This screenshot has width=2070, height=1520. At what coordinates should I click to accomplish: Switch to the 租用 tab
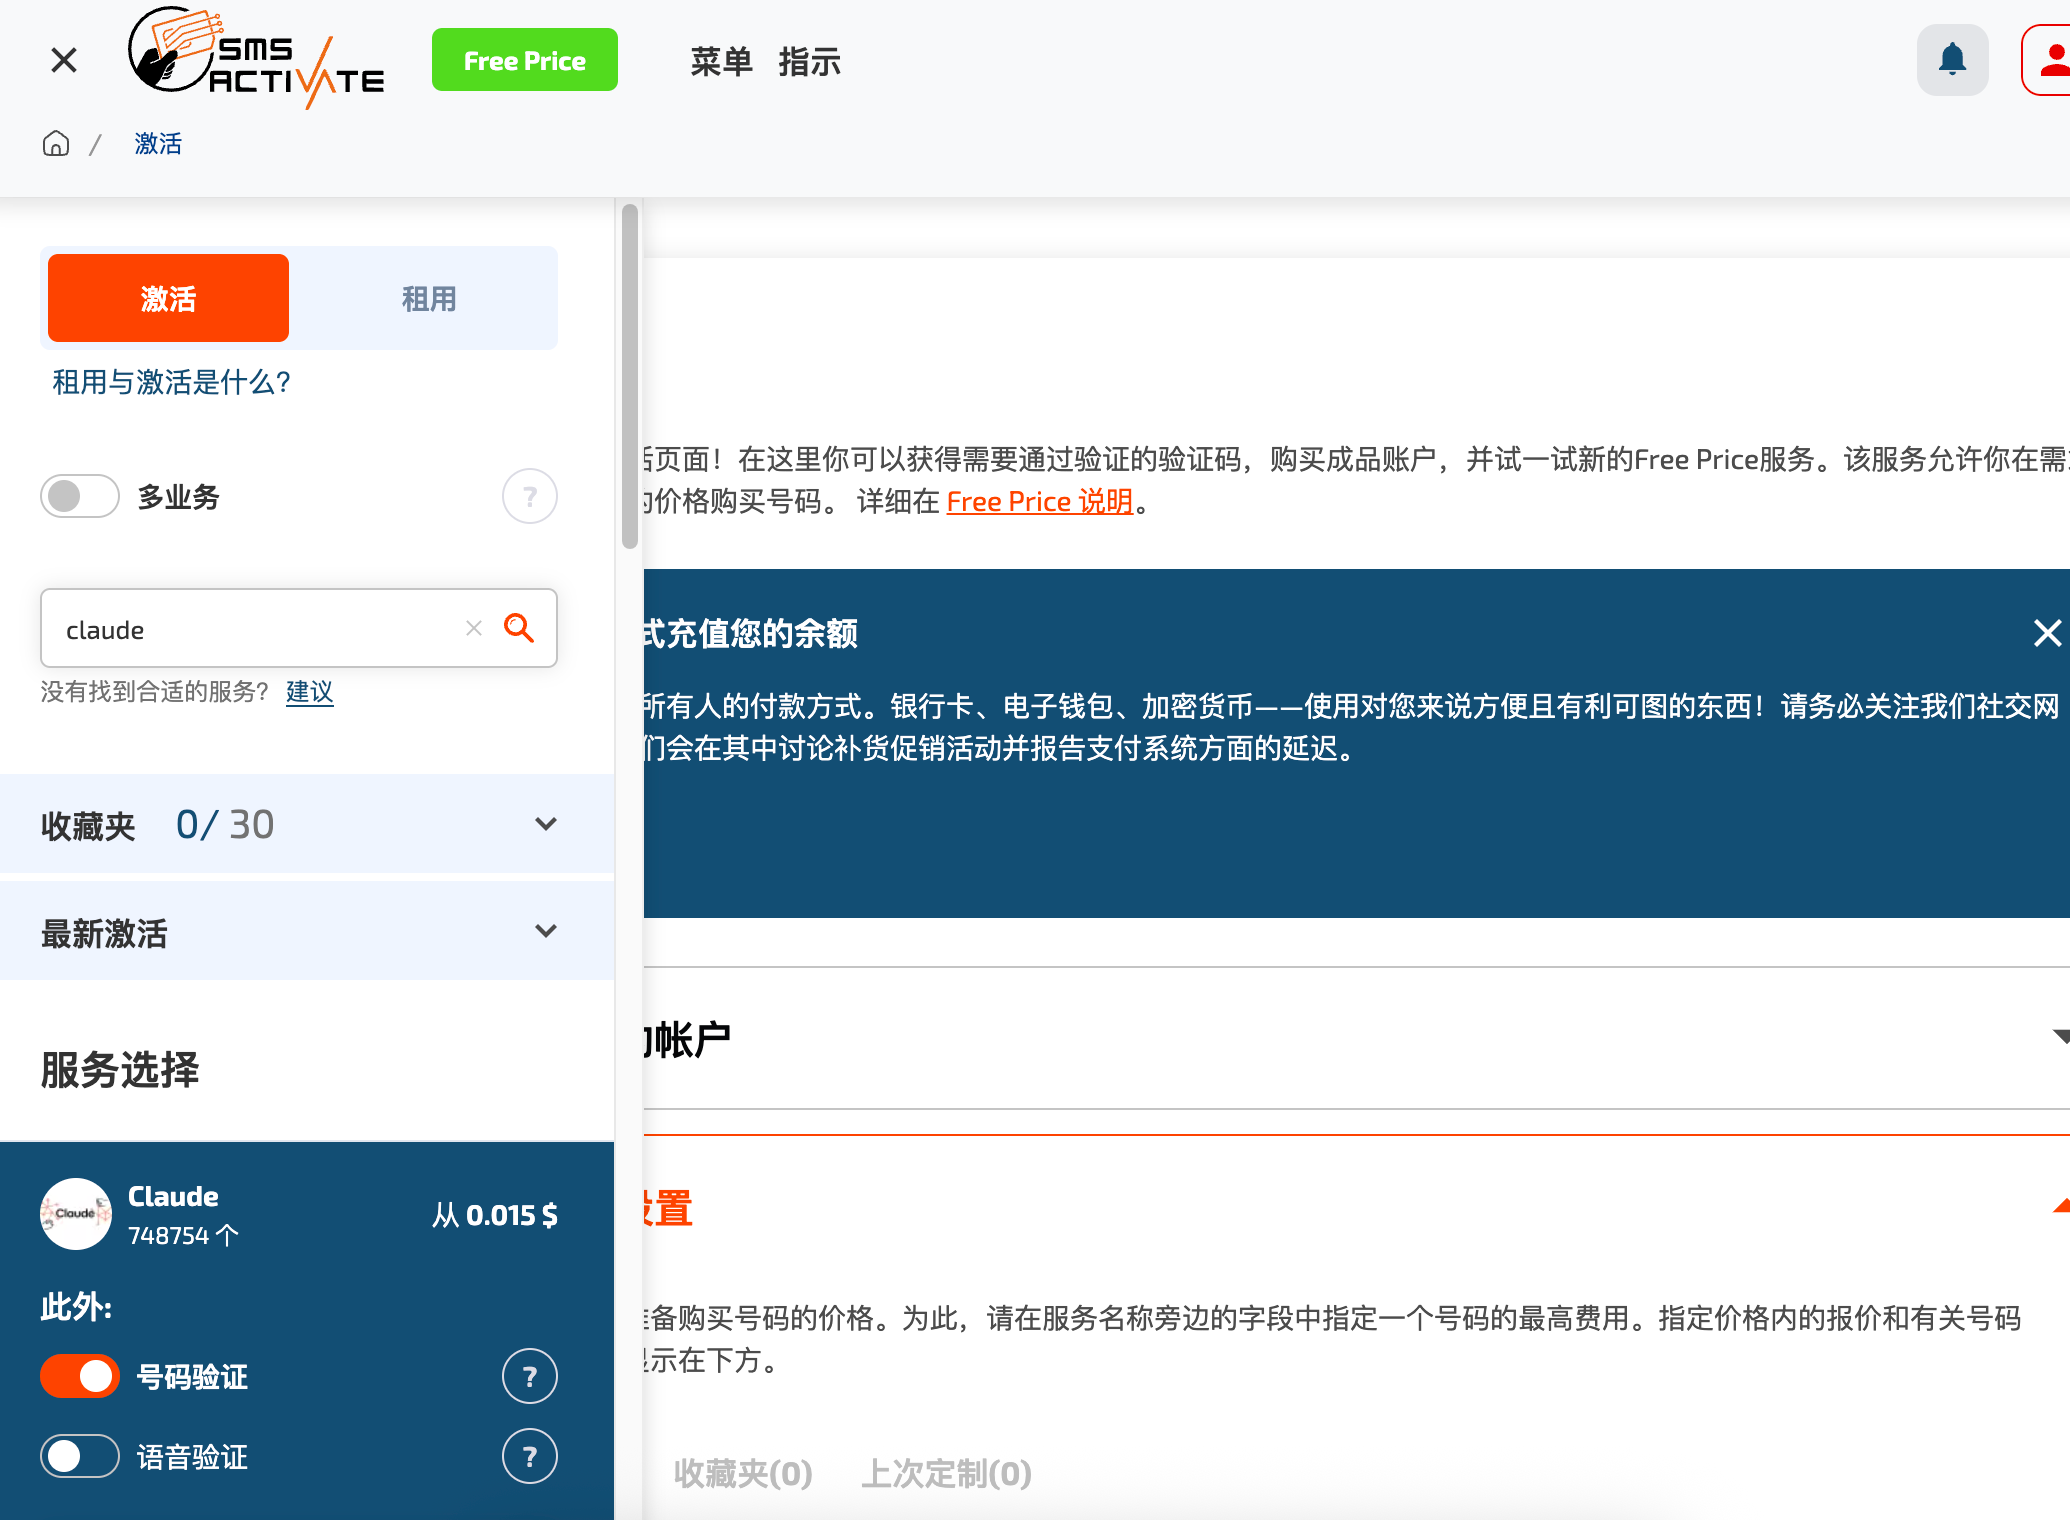tap(428, 298)
